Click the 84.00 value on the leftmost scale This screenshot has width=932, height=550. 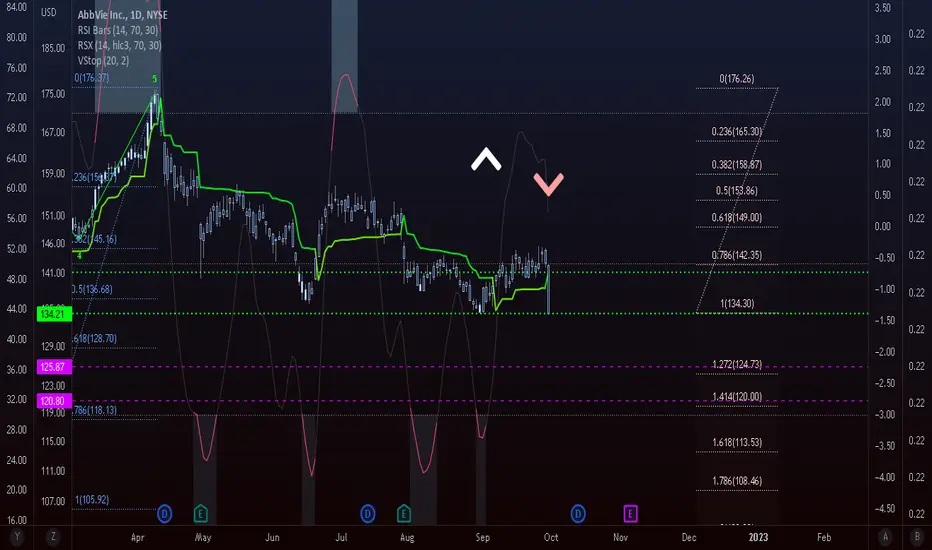[x=16, y=7]
